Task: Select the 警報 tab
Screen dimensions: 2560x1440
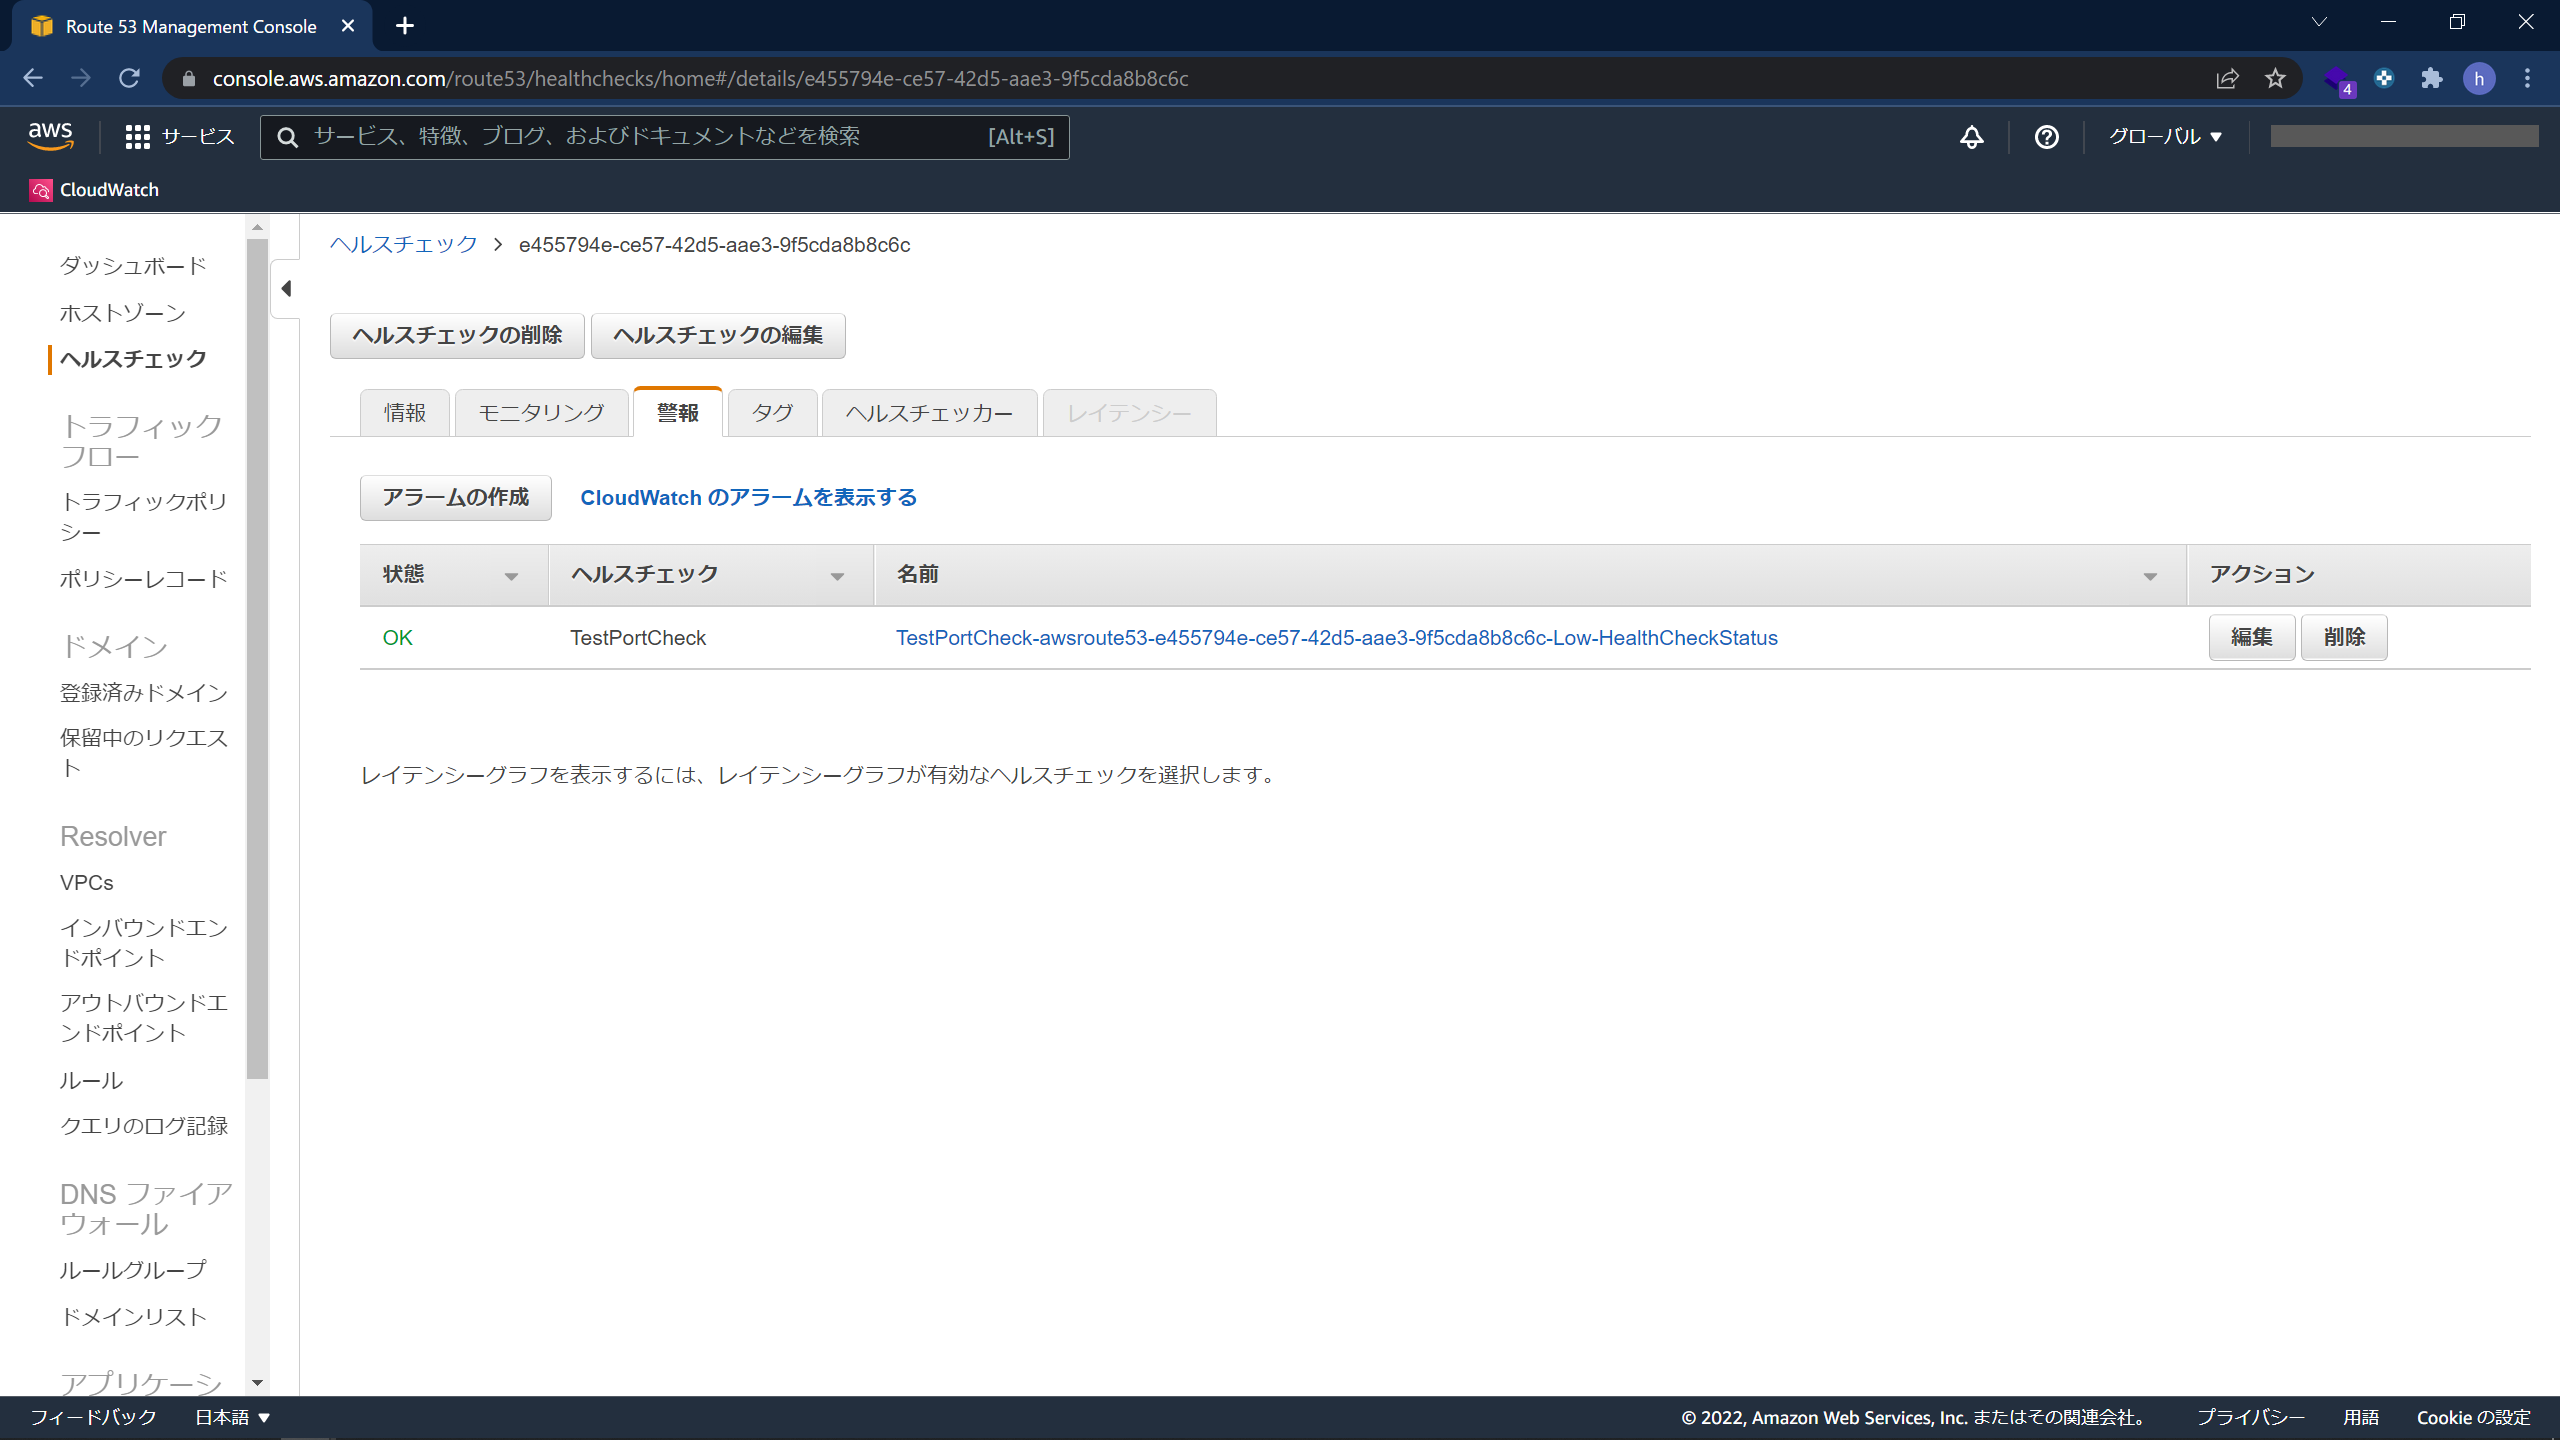Action: (677, 413)
